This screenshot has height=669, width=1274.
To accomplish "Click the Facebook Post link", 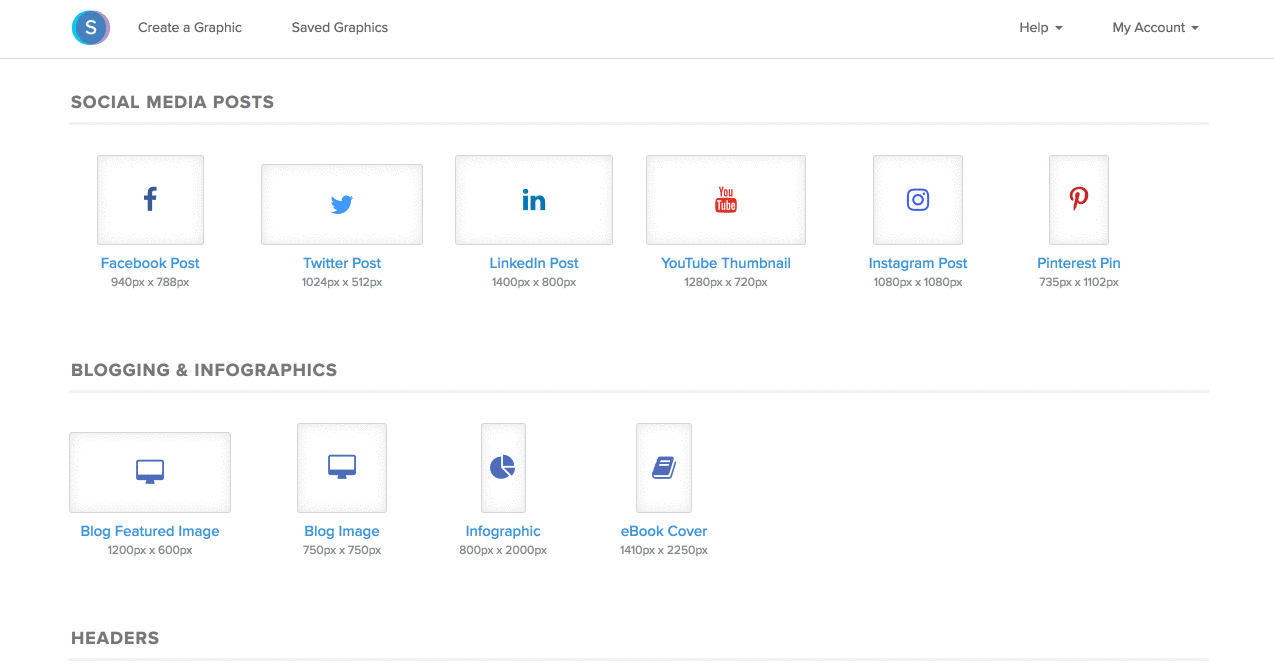I will (x=150, y=263).
